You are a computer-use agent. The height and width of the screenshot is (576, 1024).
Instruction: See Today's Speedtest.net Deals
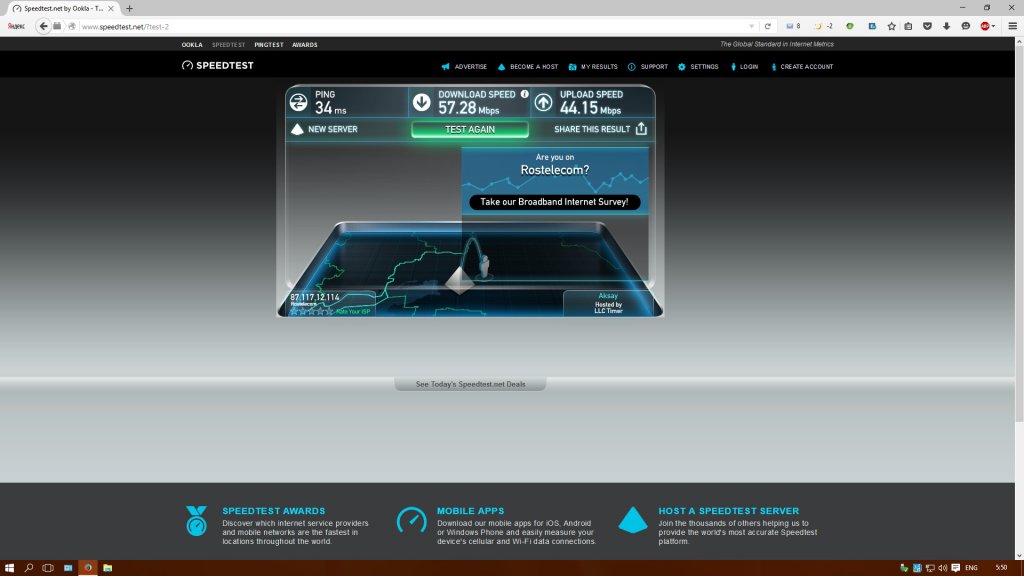tap(470, 384)
